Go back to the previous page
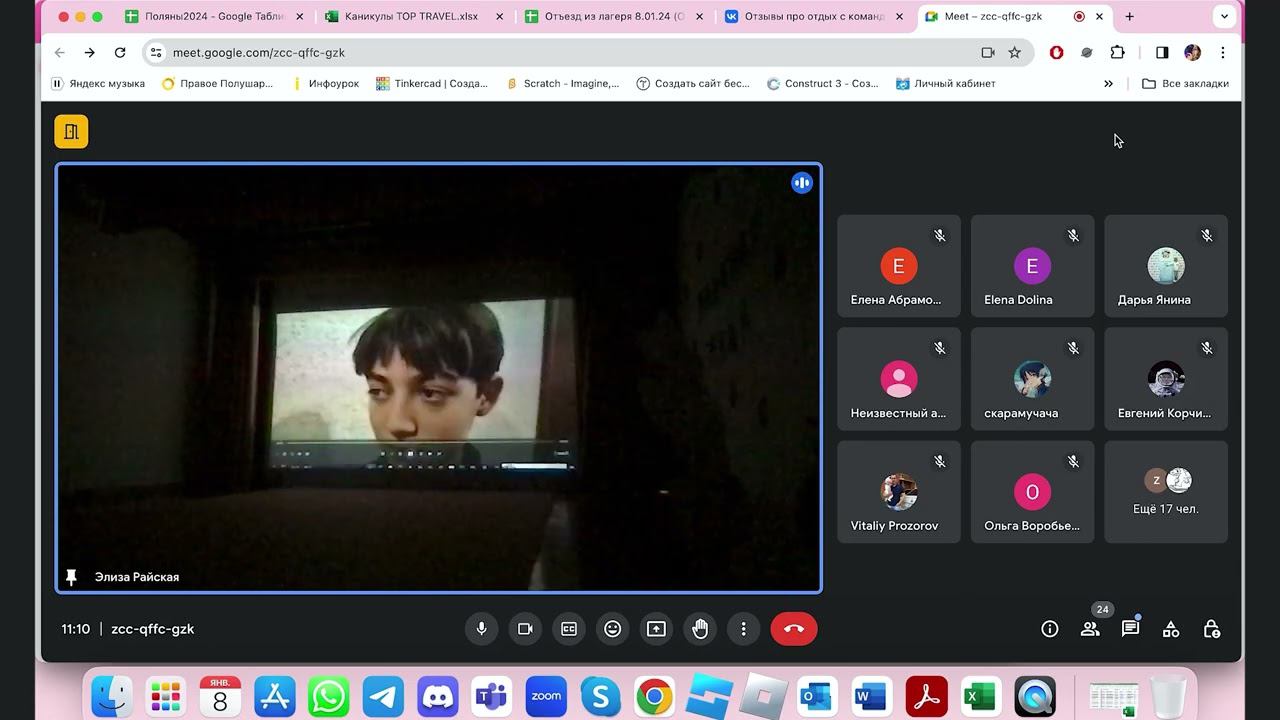1280x720 pixels. [60, 52]
